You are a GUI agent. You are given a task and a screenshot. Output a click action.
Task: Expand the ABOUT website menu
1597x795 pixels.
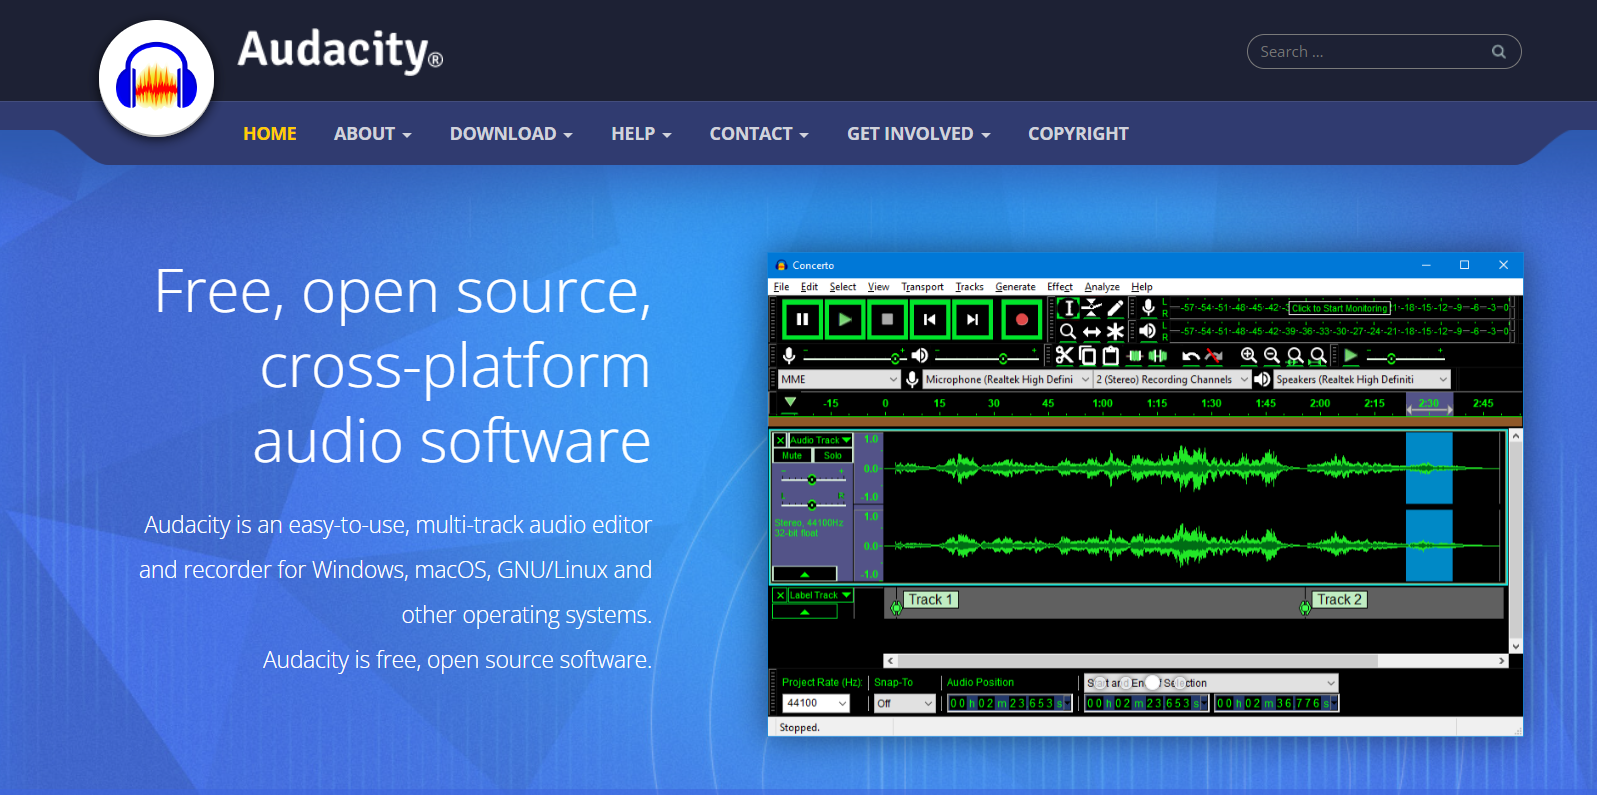(373, 134)
